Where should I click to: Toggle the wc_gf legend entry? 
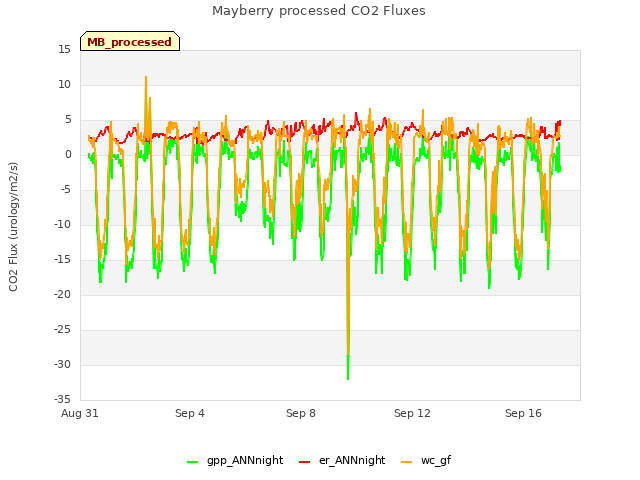[x=426, y=461]
